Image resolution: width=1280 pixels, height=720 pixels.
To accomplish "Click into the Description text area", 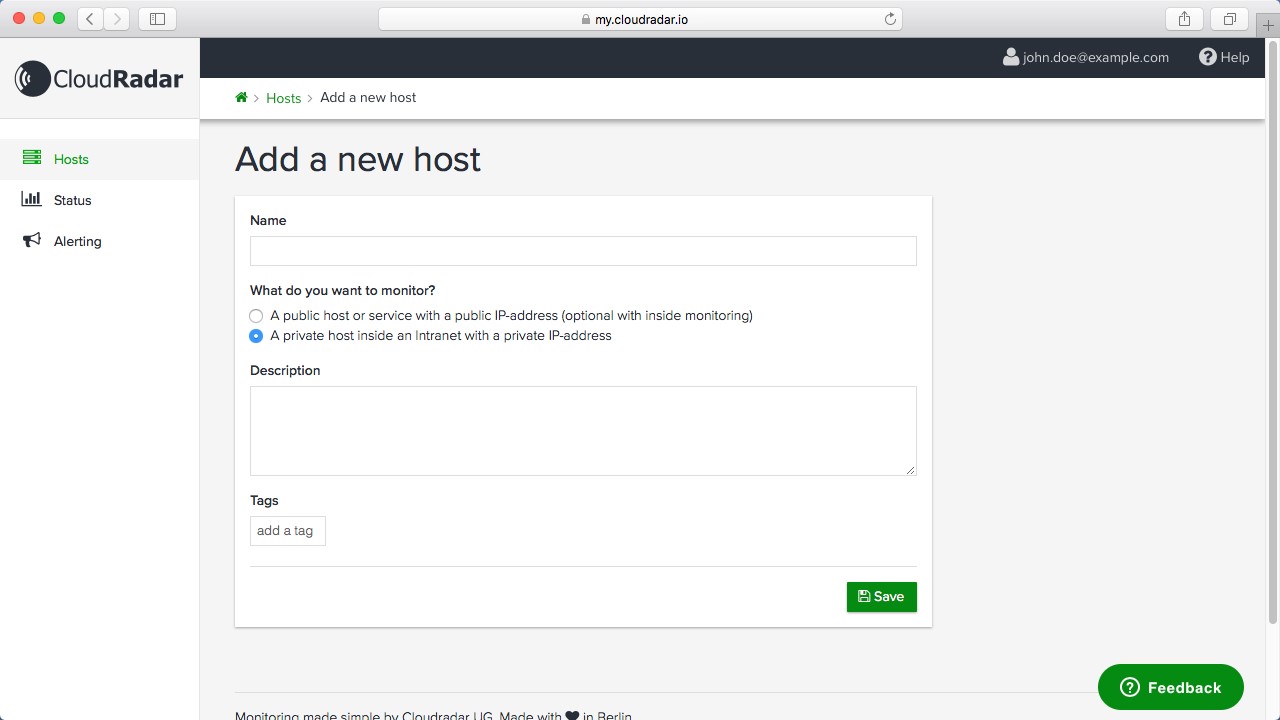I will pyautogui.click(x=583, y=431).
